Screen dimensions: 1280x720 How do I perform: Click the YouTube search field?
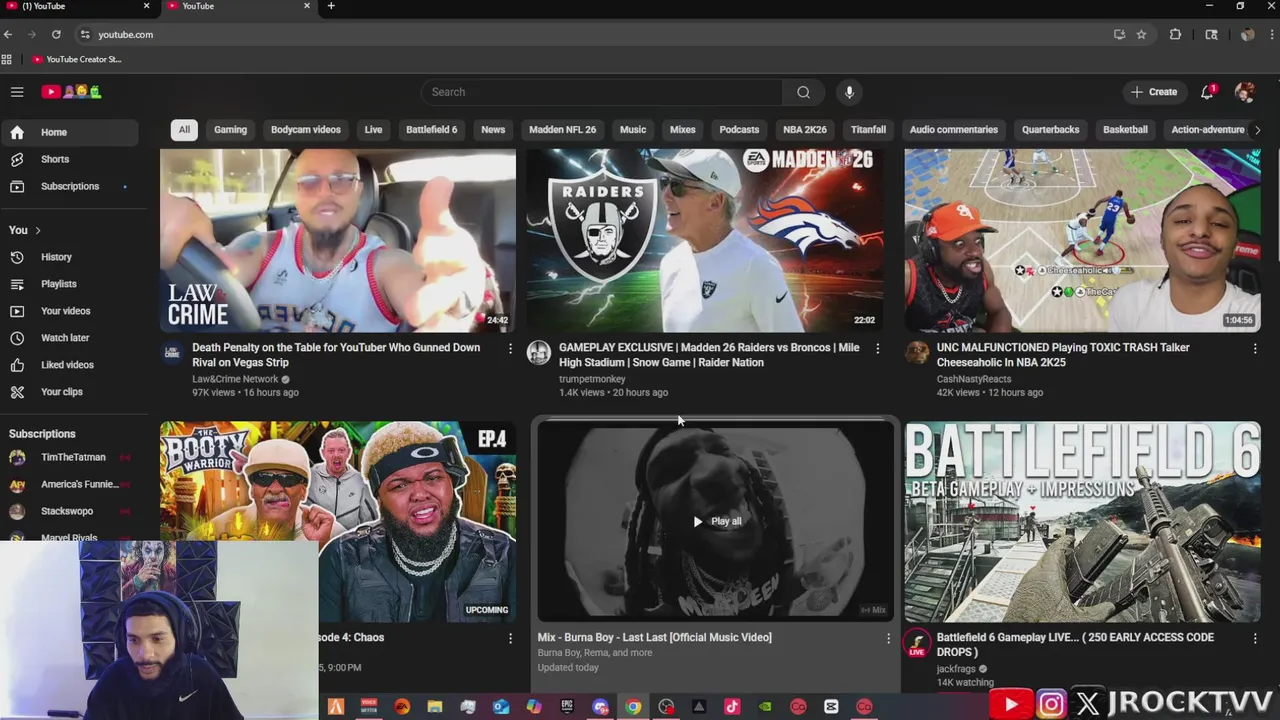pos(601,92)
